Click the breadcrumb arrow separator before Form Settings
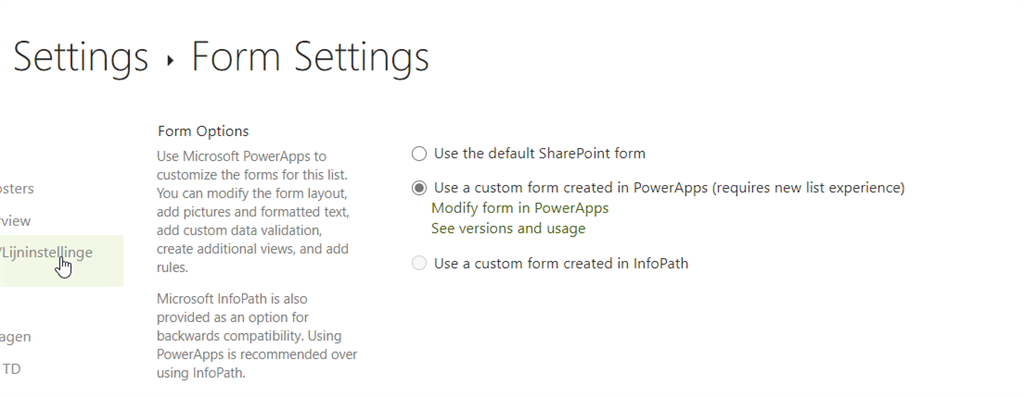The image size is (1024, 397). (170, 61)
